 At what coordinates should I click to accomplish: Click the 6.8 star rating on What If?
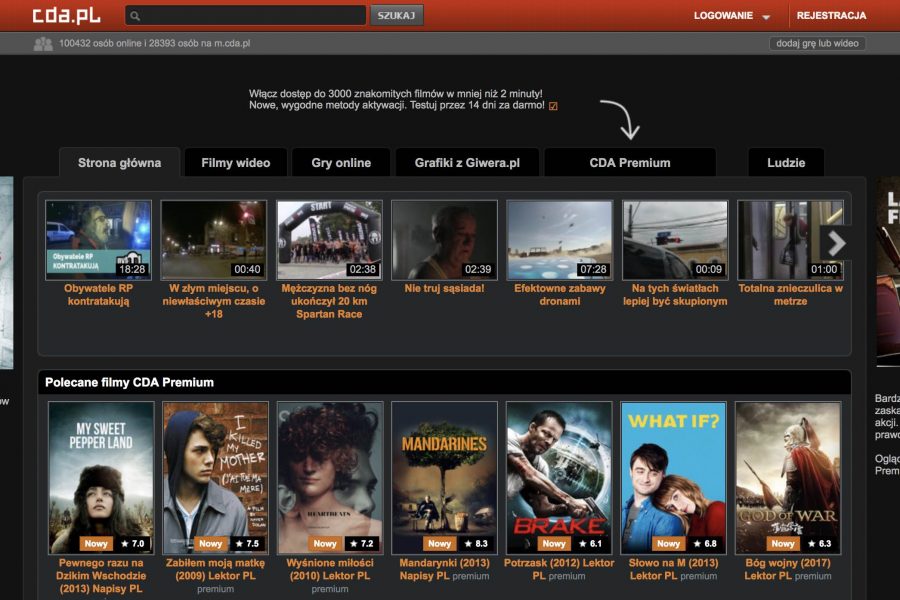(x=705, y=543)
